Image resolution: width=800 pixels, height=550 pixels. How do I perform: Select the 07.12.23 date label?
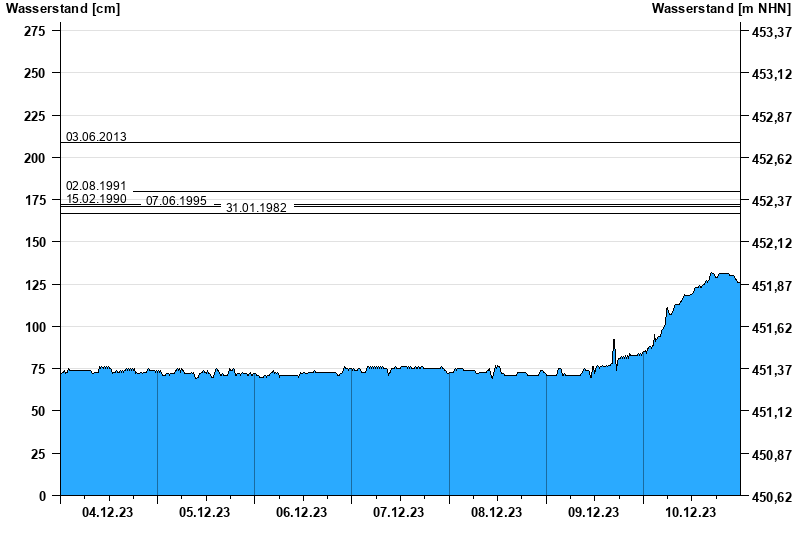(x=399, y=512)
